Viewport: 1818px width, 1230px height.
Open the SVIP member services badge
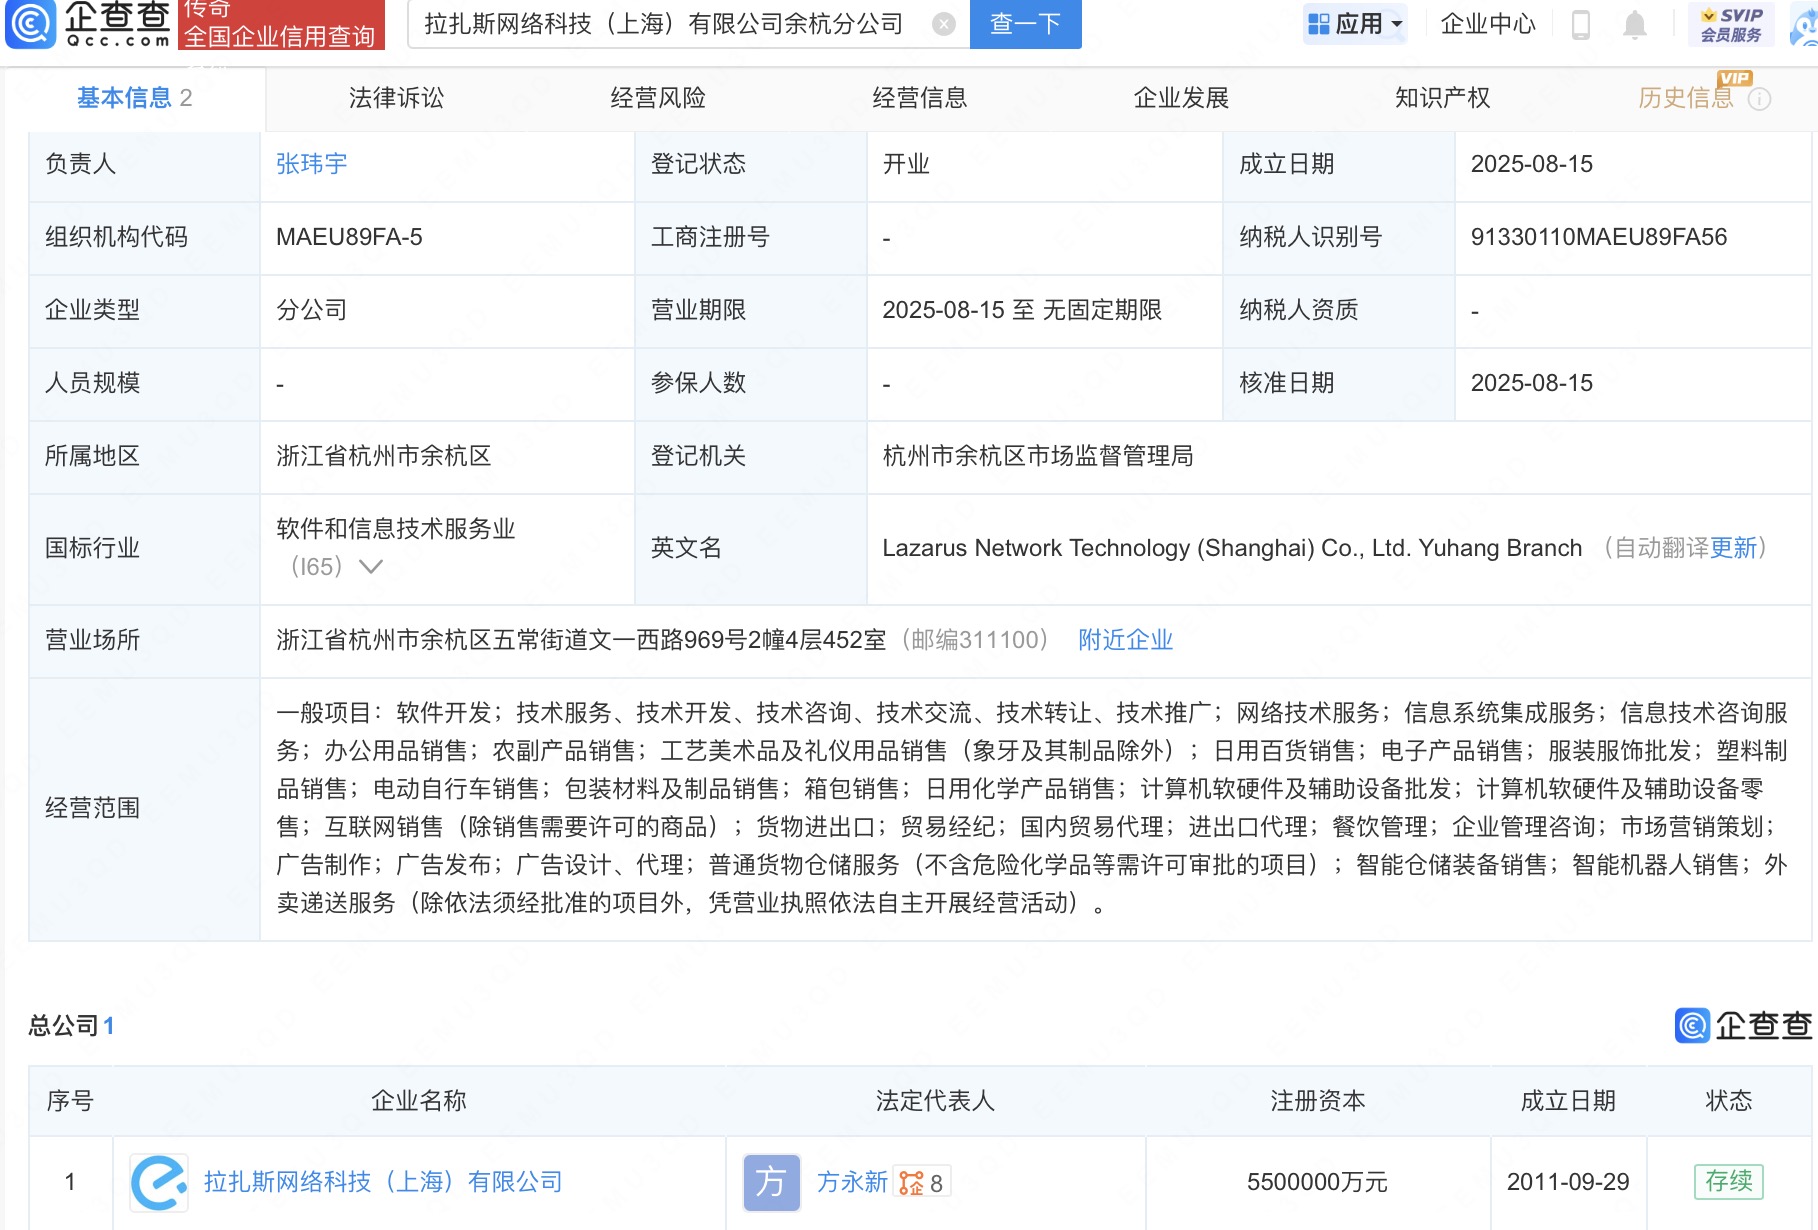(1731, 24)
